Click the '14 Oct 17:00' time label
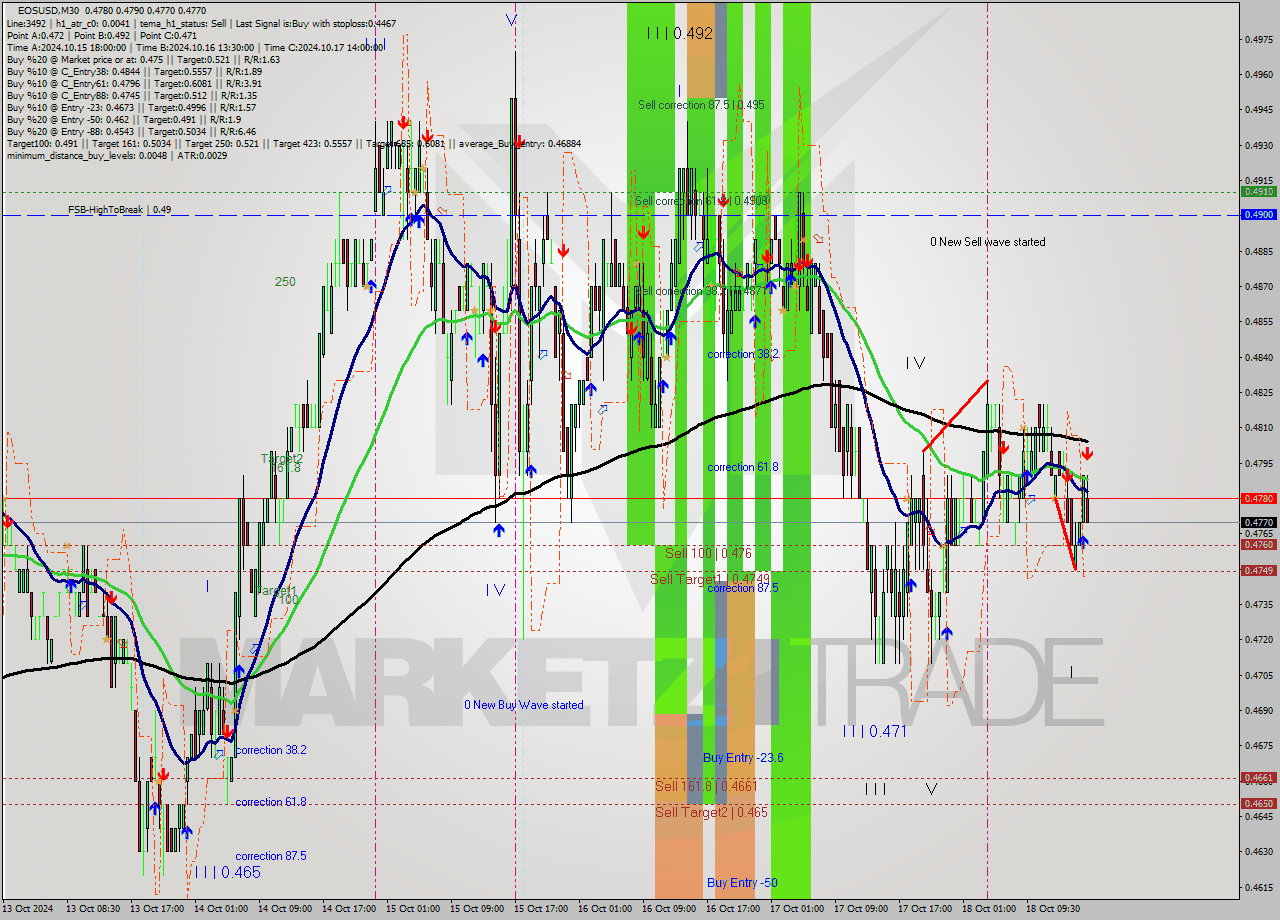The image size is (1280, 920). (x=349, y=909)
